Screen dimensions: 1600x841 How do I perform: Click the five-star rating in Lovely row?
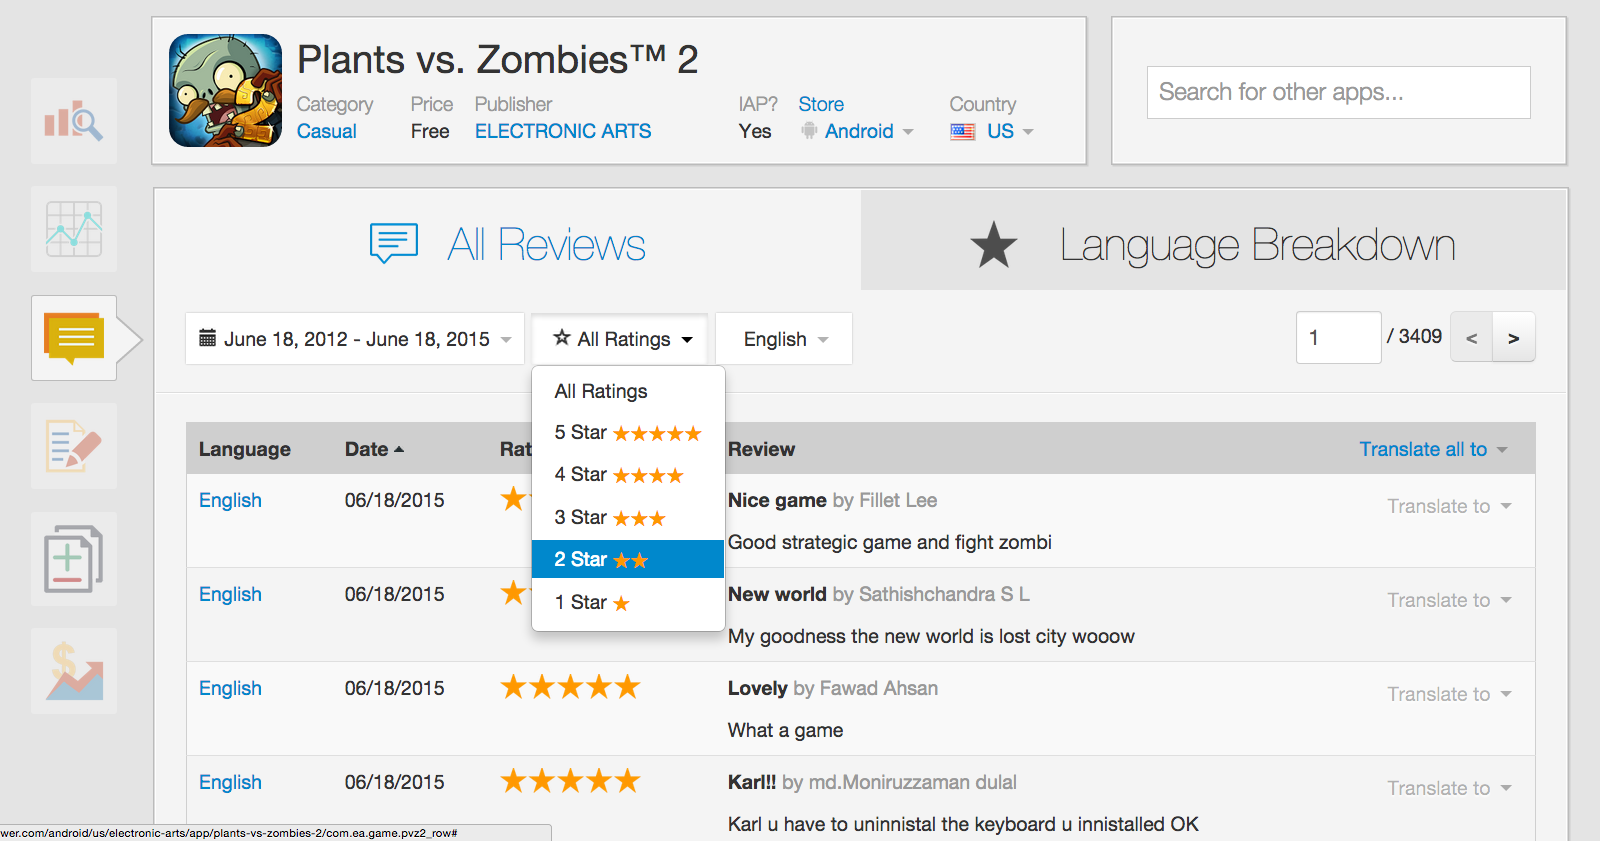point(570,687)
